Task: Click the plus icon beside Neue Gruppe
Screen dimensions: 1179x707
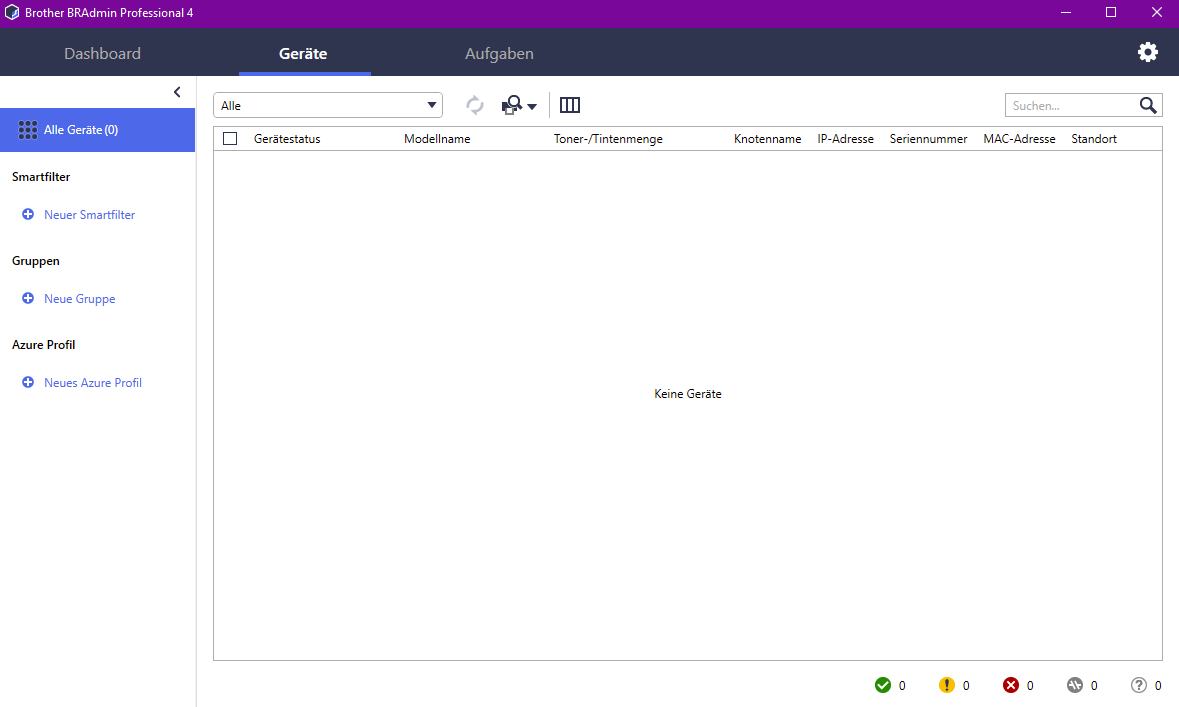Action: (x=28, y=299)
